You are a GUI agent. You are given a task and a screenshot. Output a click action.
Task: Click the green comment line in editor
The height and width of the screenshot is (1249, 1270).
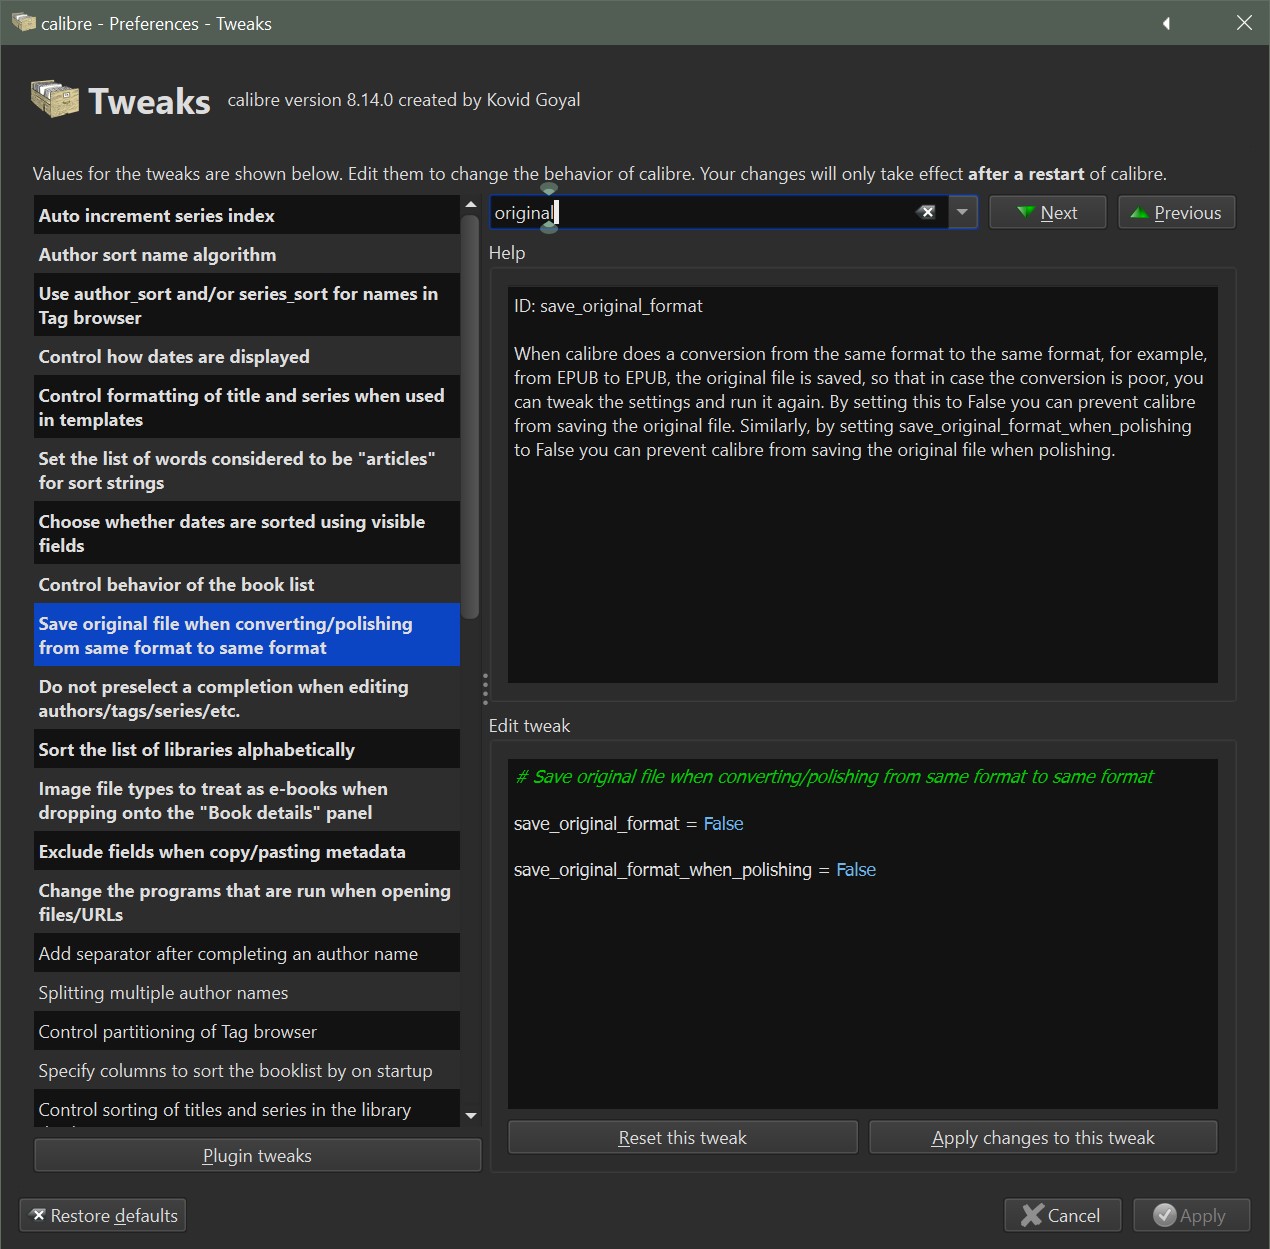click(x=834, y=776)
